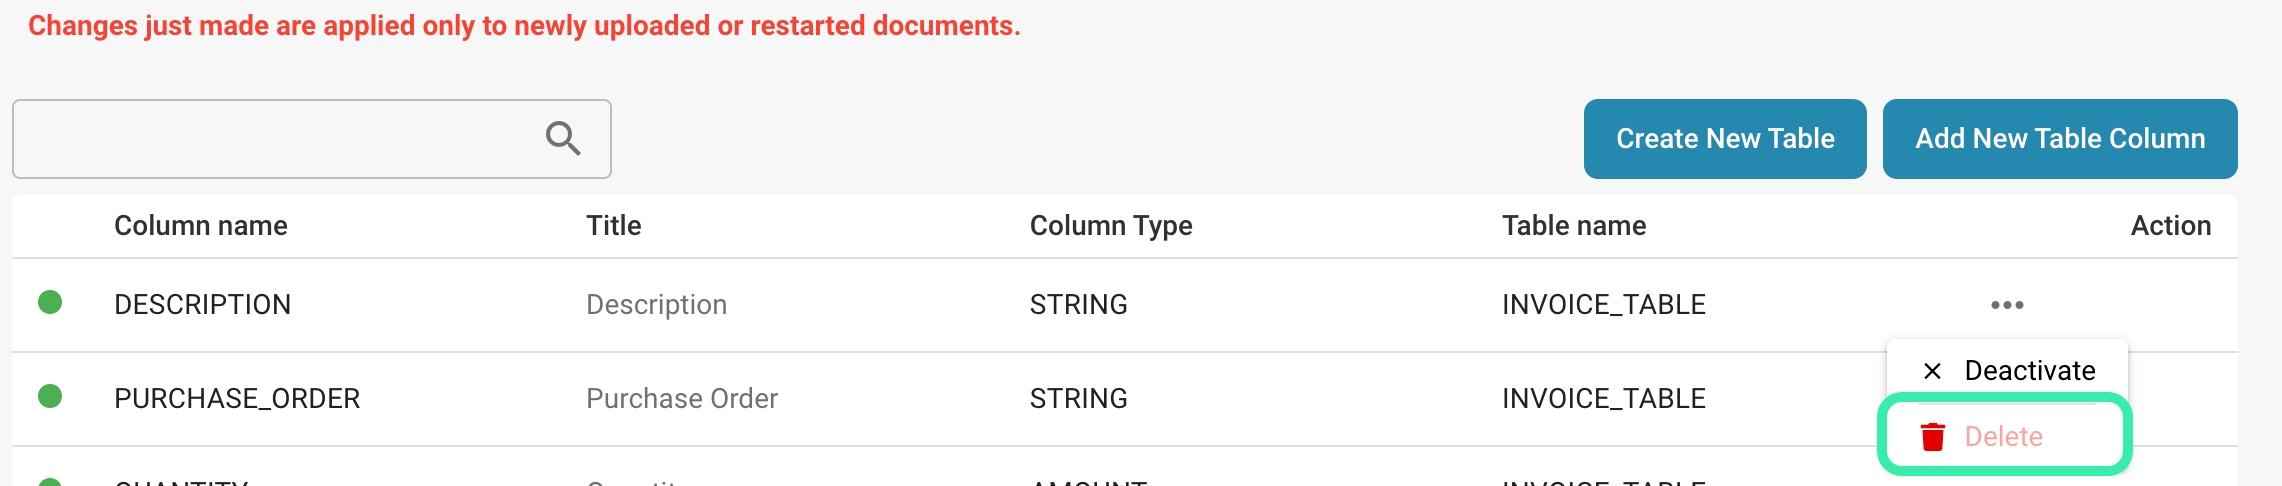Image resolution: width=2282 pixels, height=486 pixels.
Task: Click green status dot of DESCRIPTION row
Action: (x=50, y=302)
